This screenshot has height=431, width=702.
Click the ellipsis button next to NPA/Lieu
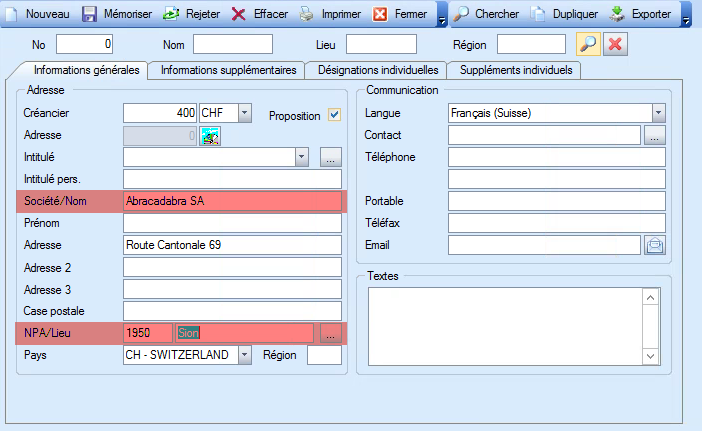(x=331, y=333)
